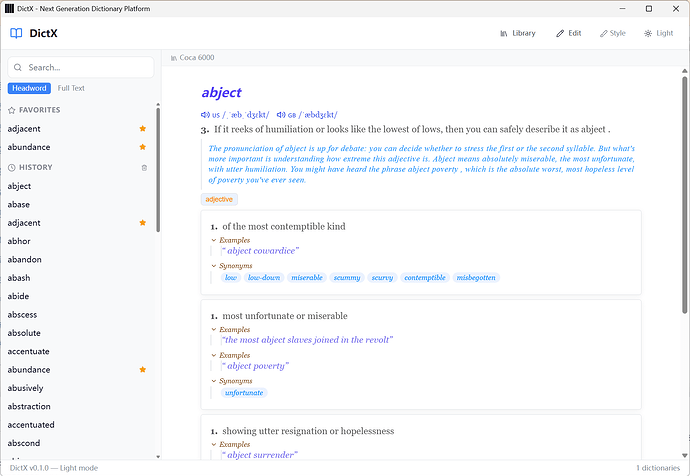Unfavorite abundance in Favorites list

(x=143, y=147)
